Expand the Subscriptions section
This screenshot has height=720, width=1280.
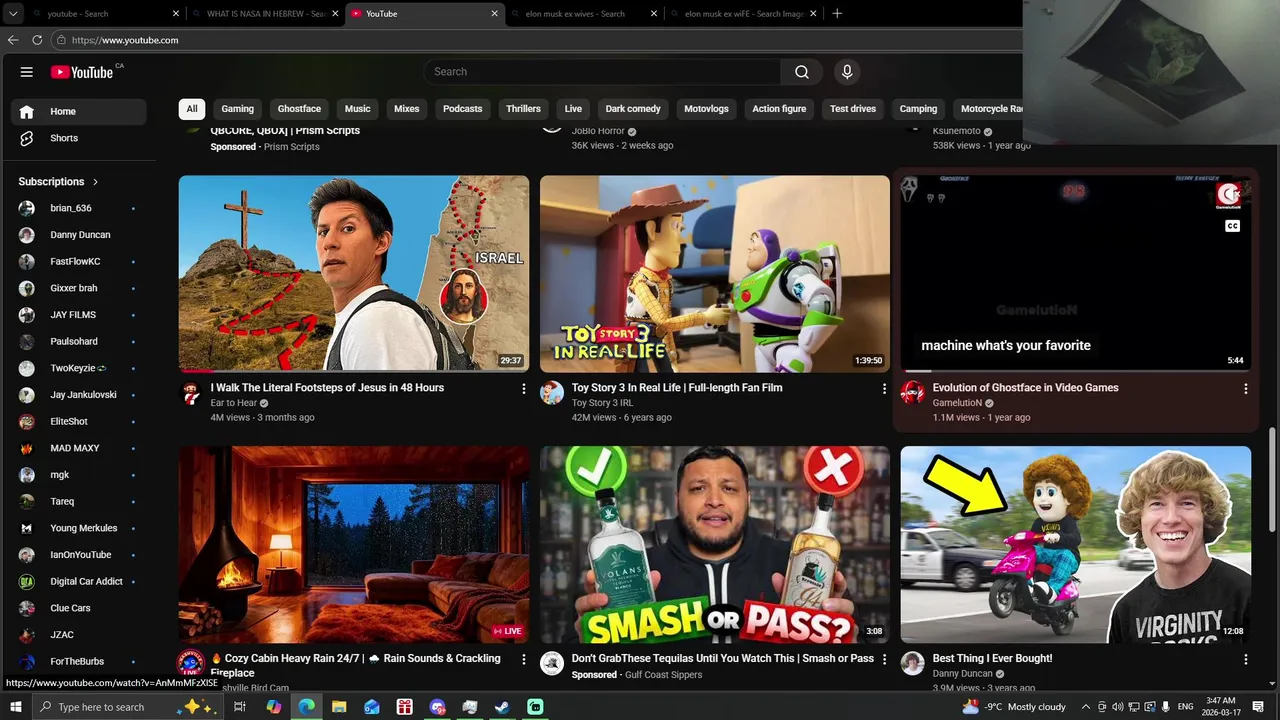pyautogui.click(x=58, y=182)
